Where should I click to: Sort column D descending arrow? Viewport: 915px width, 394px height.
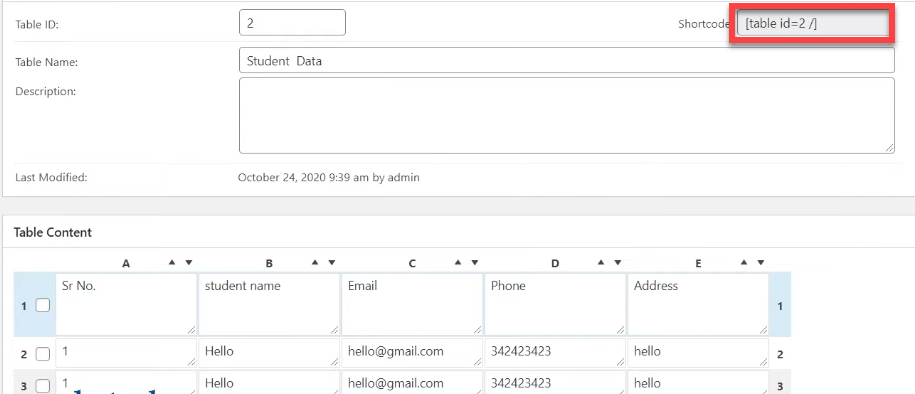(x=617, y=263)
